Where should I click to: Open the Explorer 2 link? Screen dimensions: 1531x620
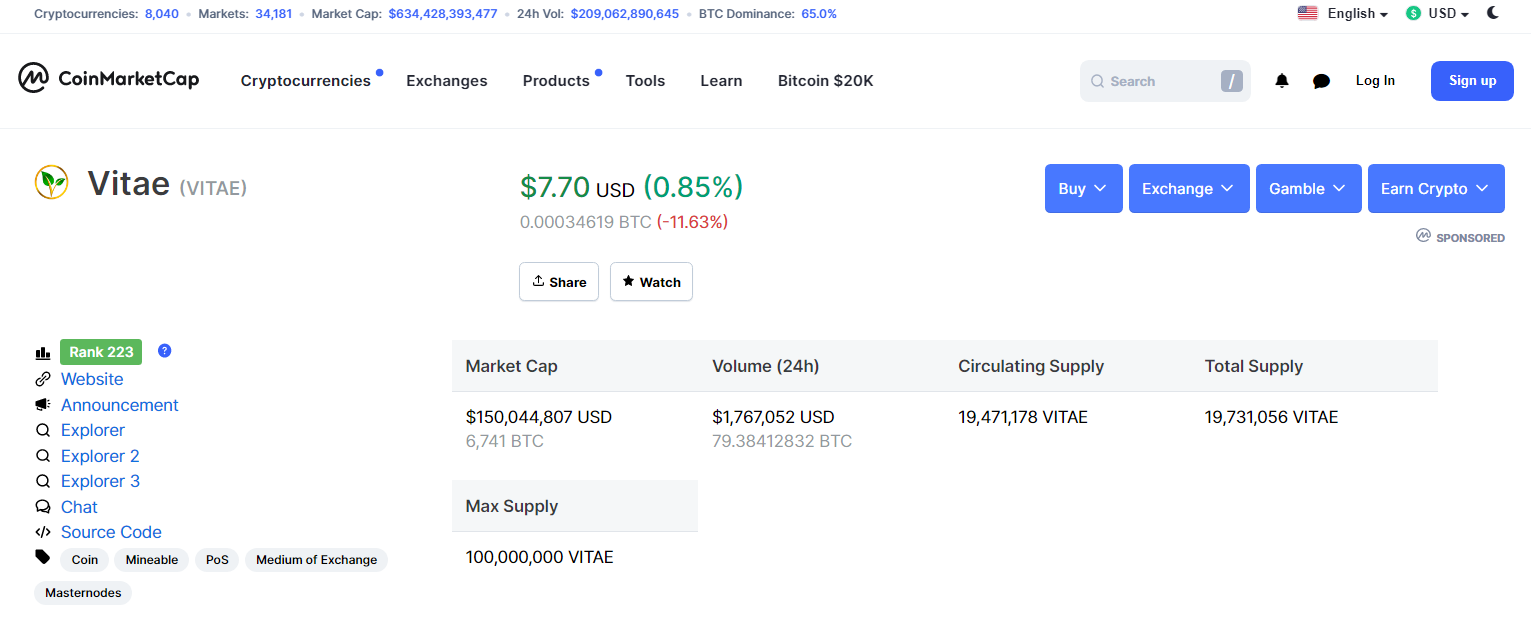[x=100, y=456]
